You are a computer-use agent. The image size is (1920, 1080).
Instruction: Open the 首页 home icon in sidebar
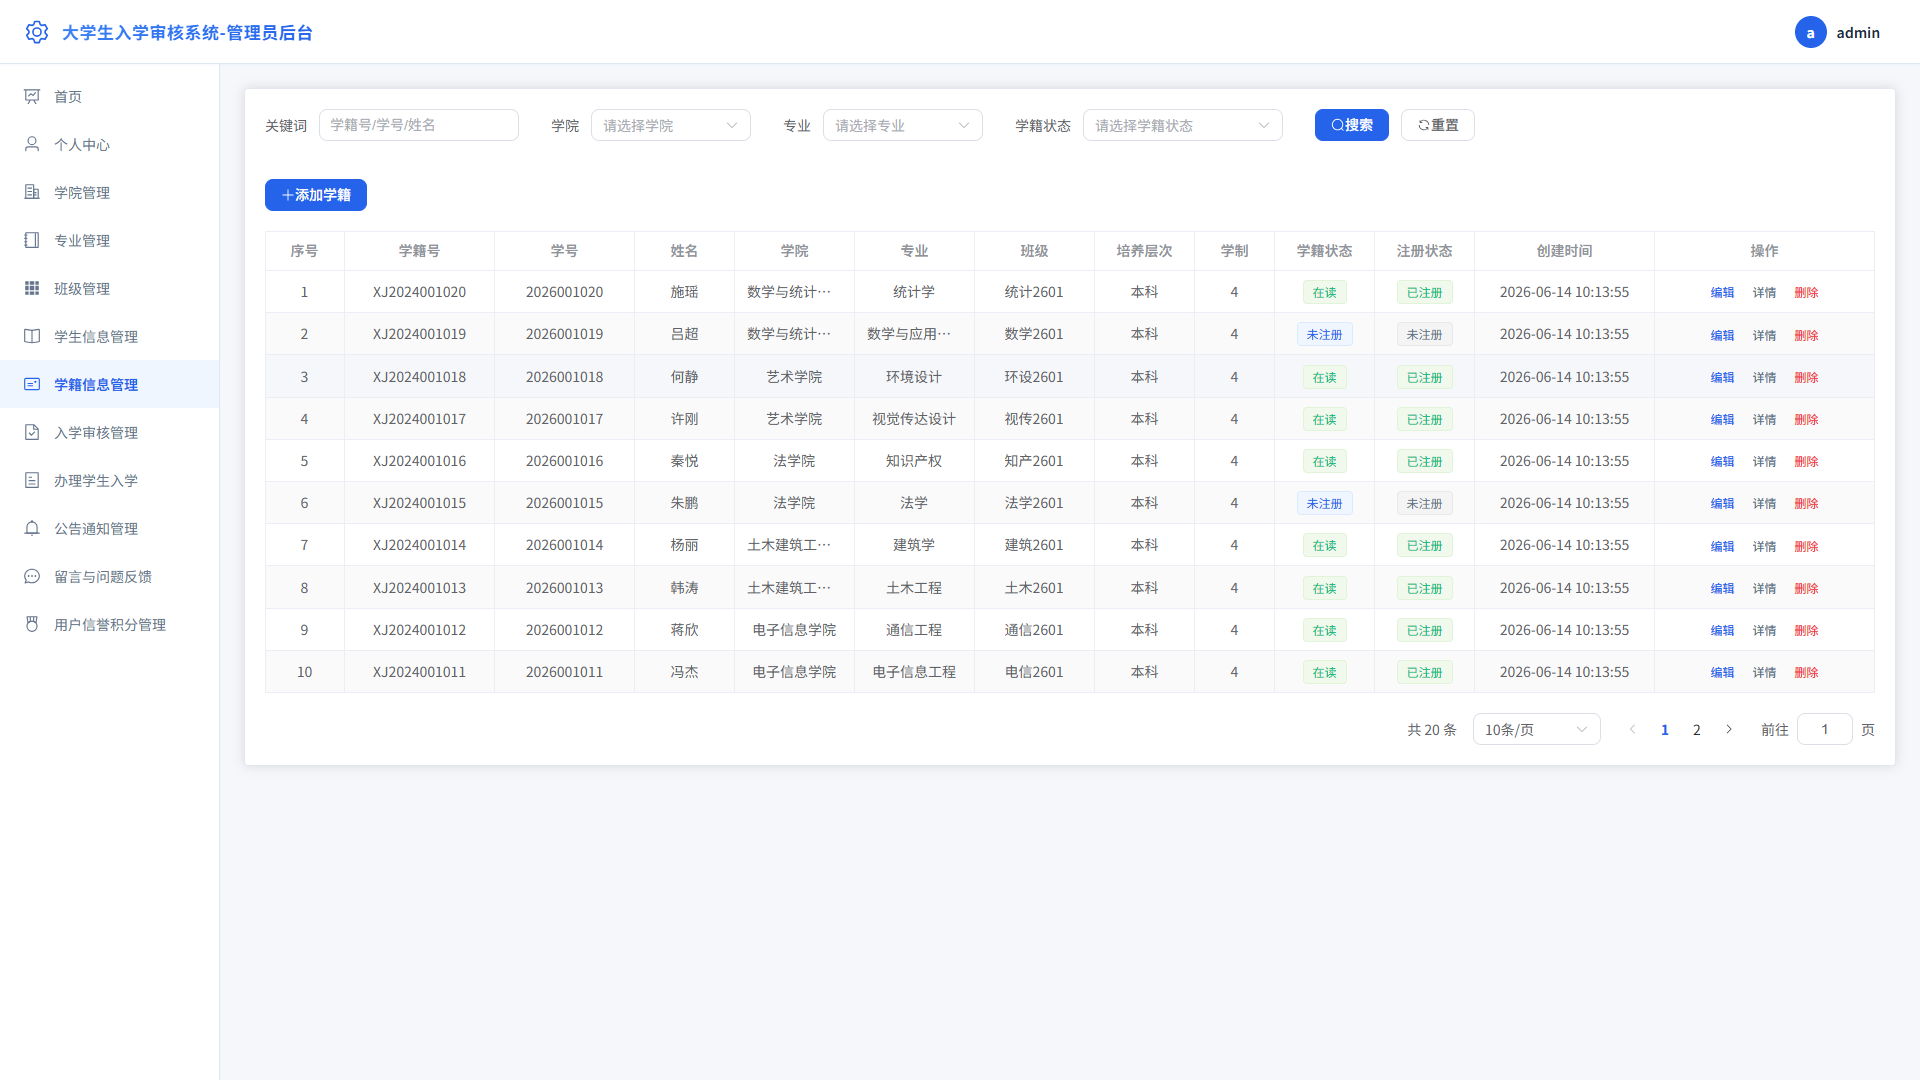pos(32,96)
